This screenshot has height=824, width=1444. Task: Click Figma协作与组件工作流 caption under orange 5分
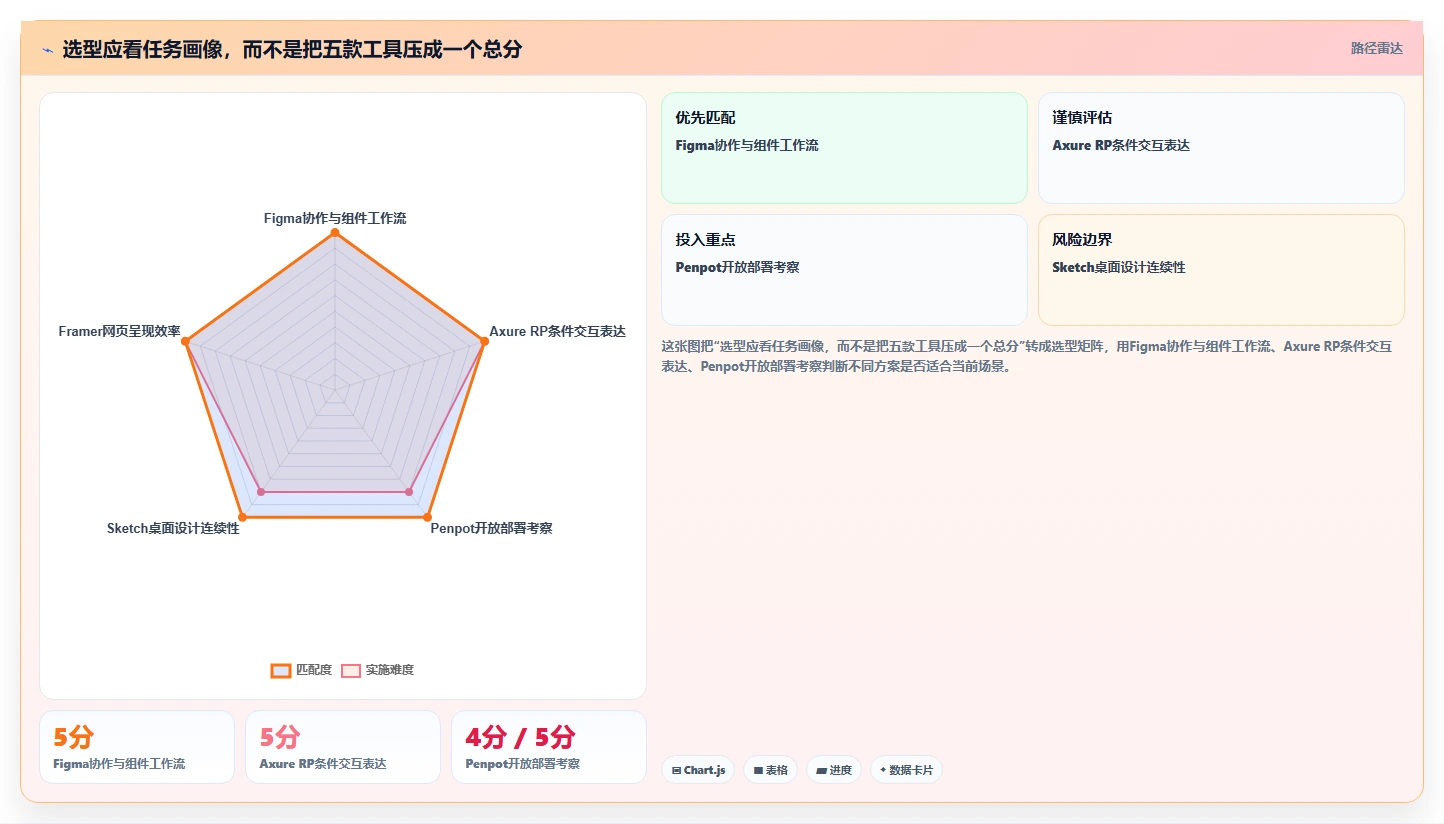[x=119, y=764]
